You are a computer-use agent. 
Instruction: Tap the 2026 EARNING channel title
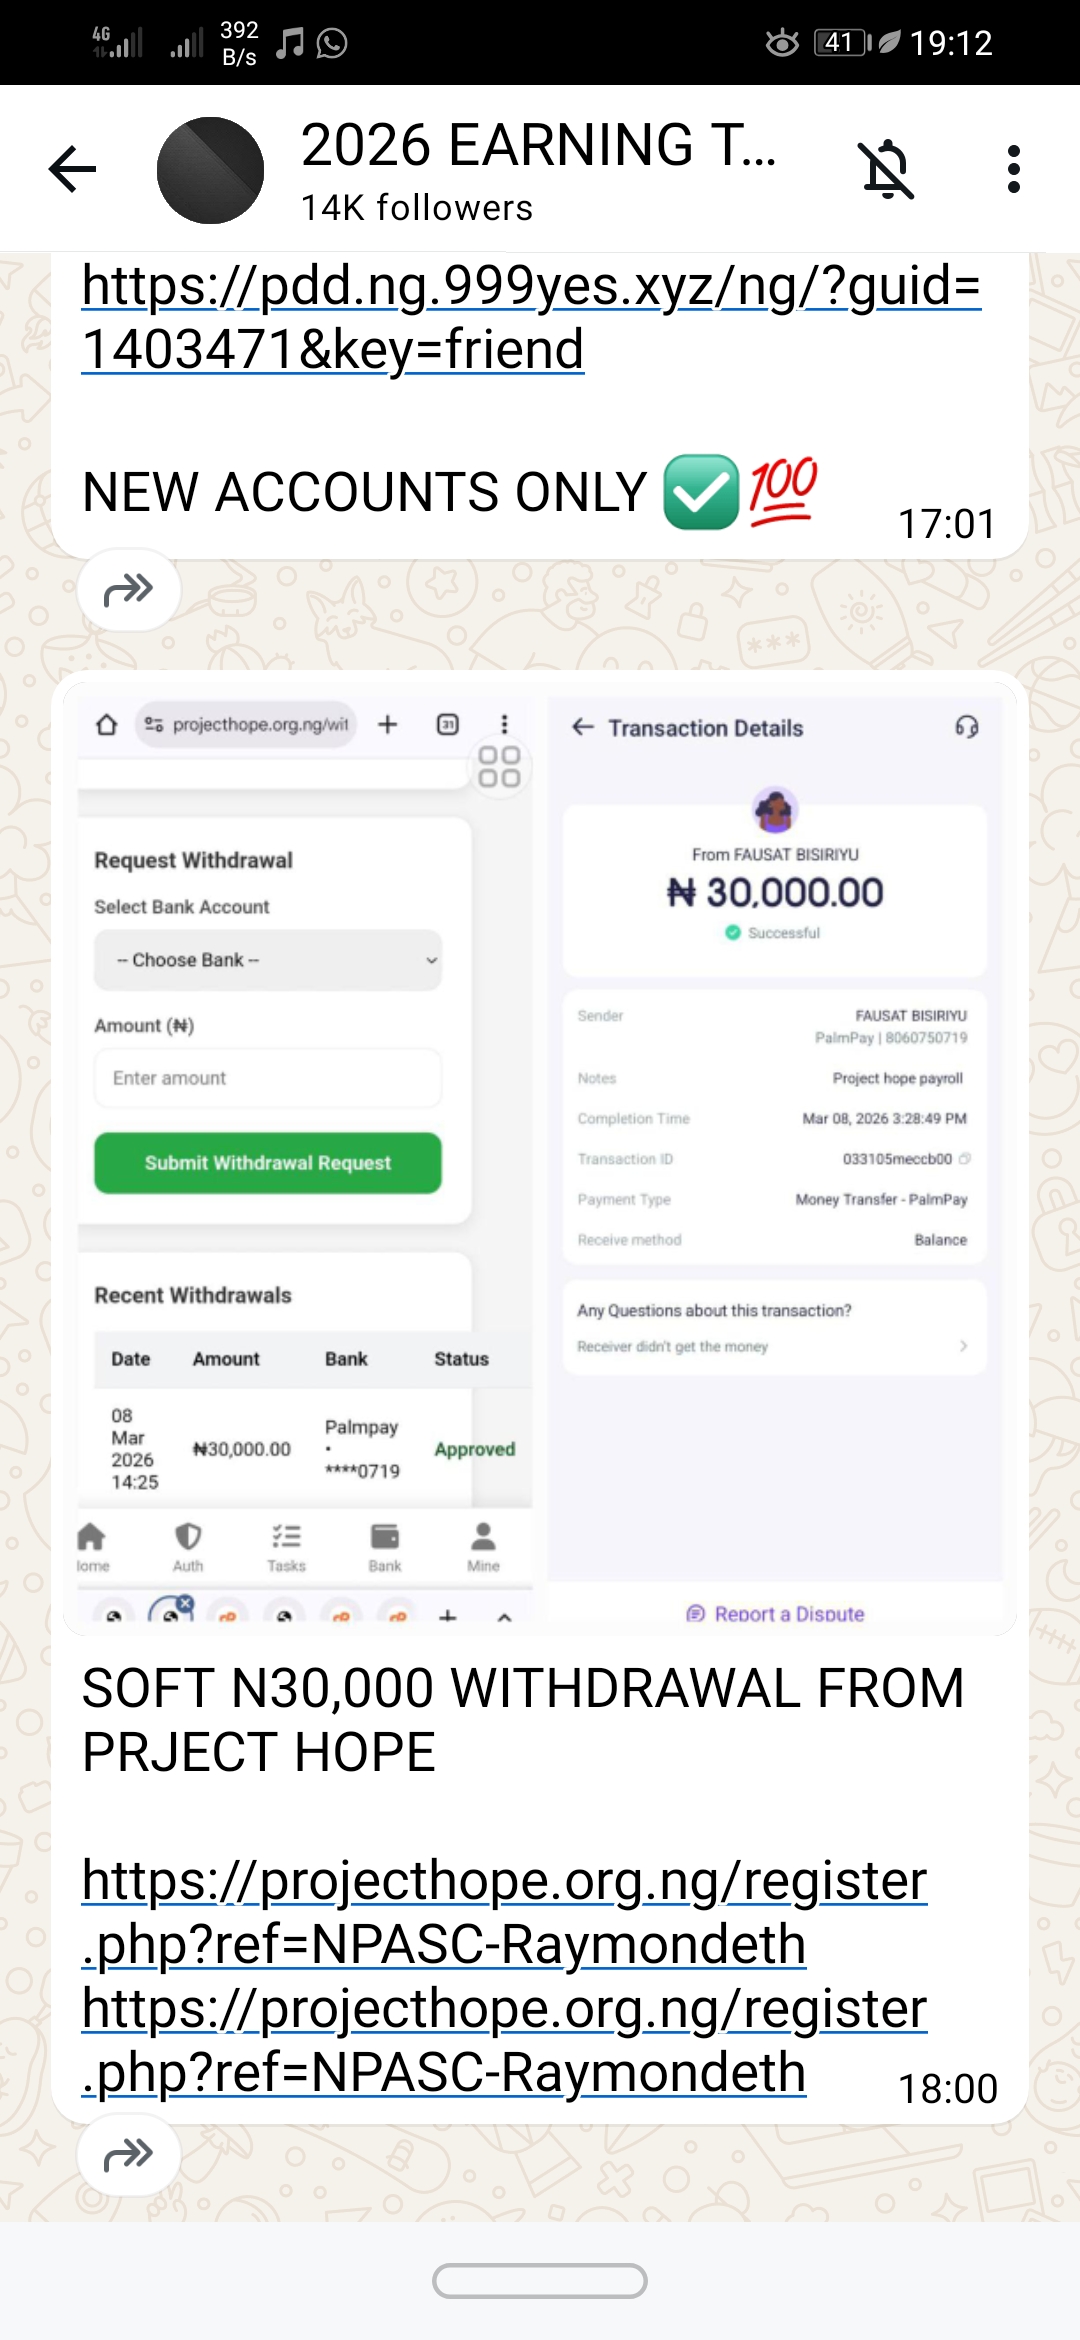pyautogui.click(x=538, y=146)
